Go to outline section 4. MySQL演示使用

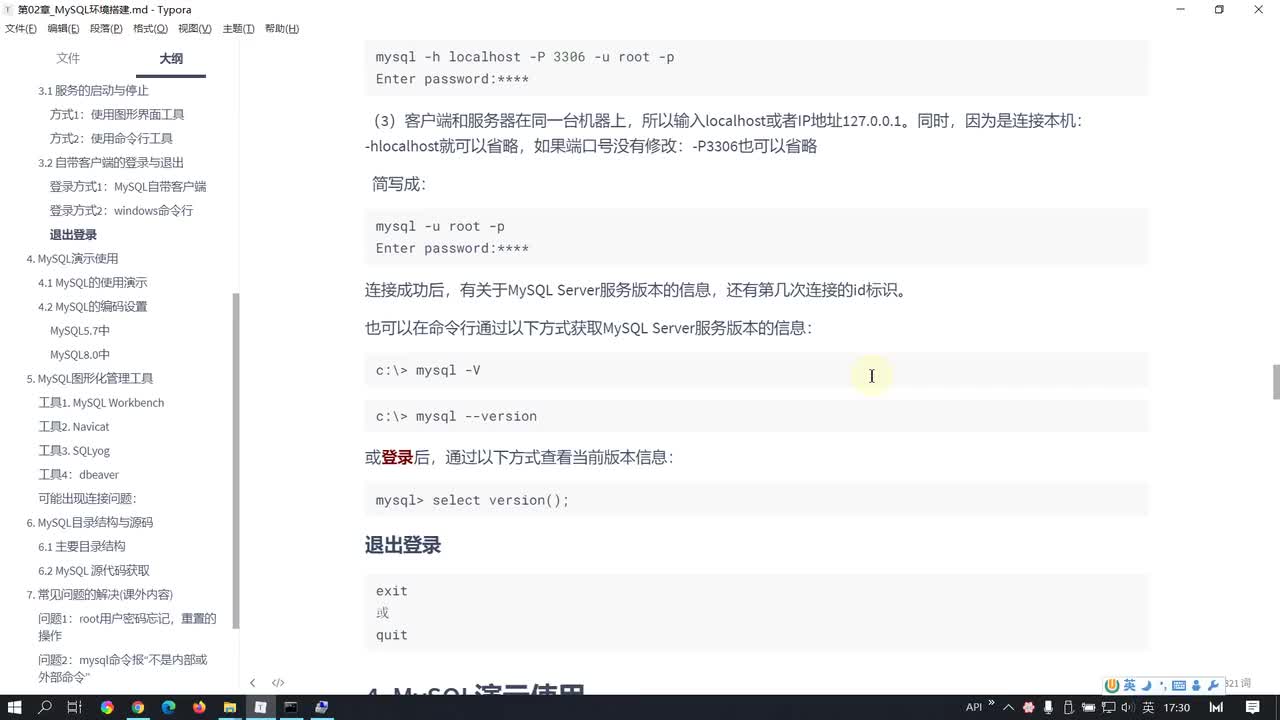pyautogui.click(x=72, y=259)
